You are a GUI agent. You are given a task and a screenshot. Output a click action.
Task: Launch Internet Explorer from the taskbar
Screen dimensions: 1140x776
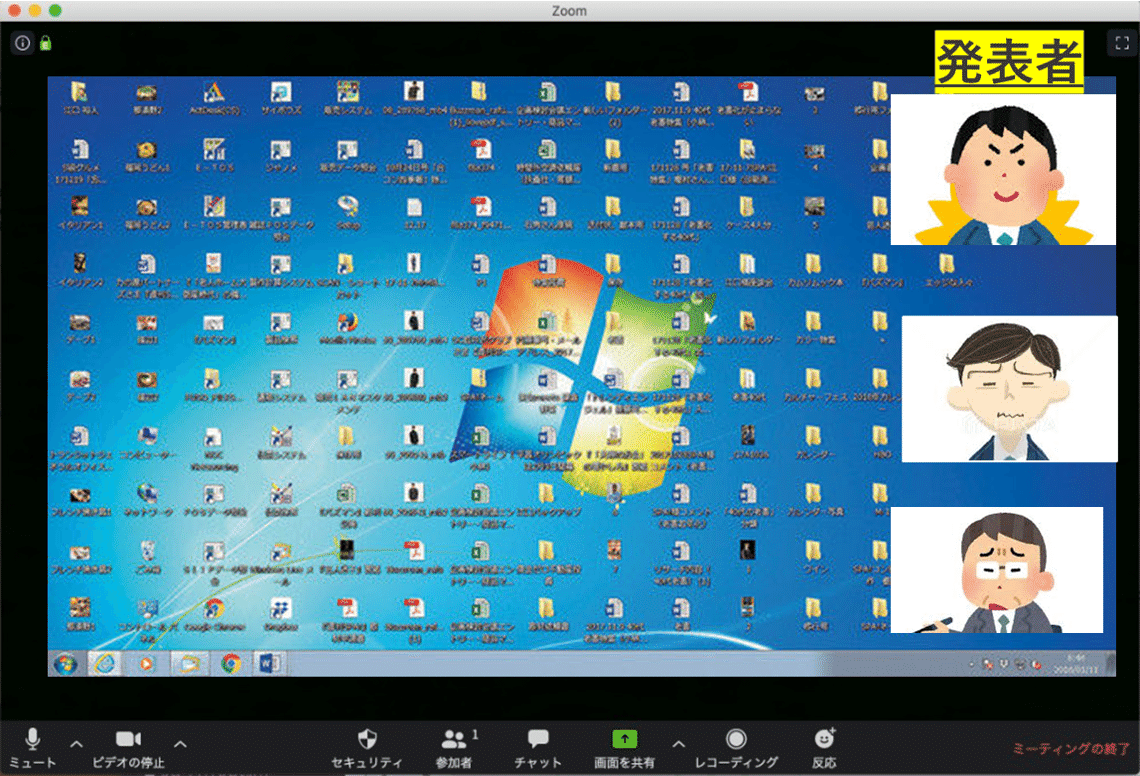coord(105,663)
